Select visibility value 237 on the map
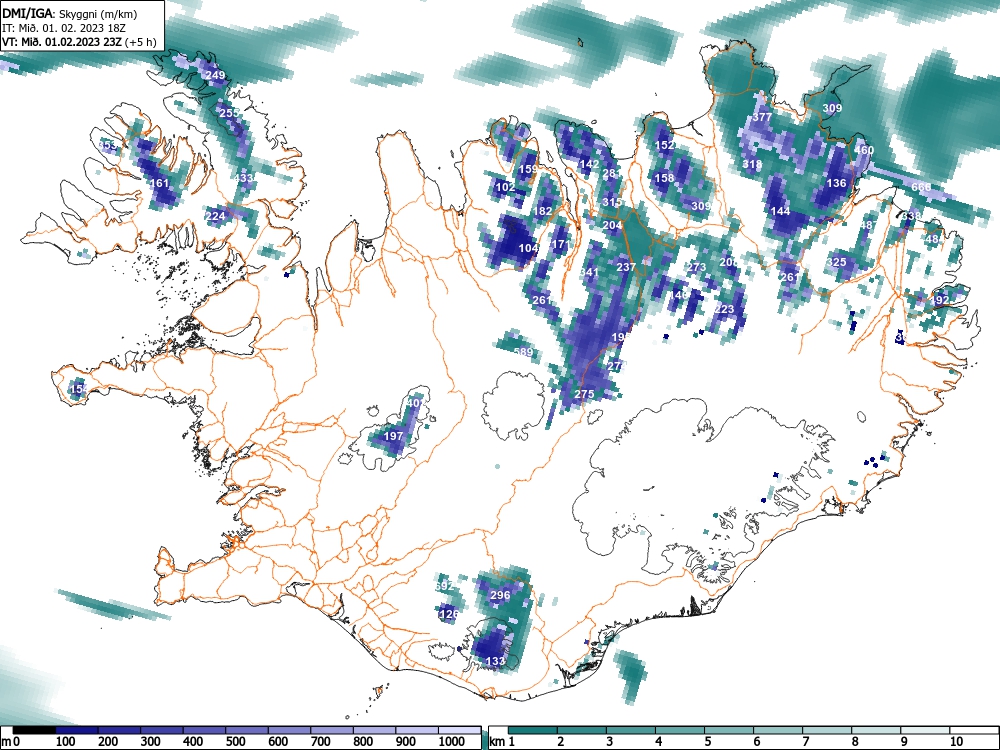Image resolution: width=1000 pixels, height=750 pixels. (x=626, y=267)
